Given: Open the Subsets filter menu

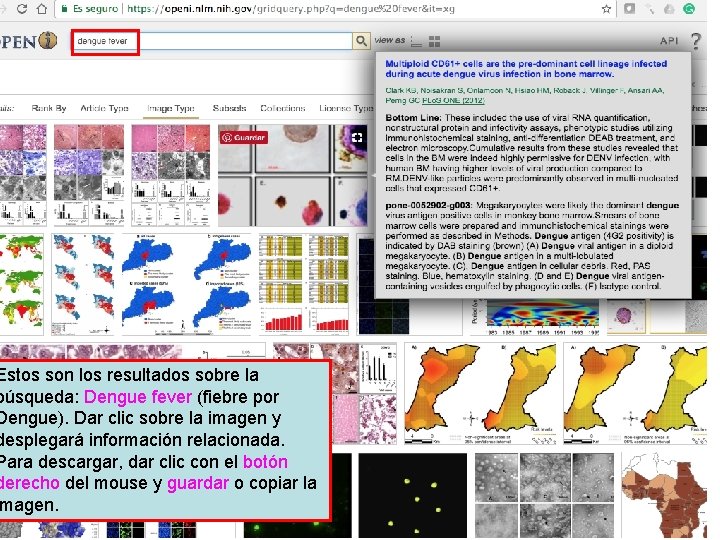Looking at the screenshot, I should tap(229, 108).
